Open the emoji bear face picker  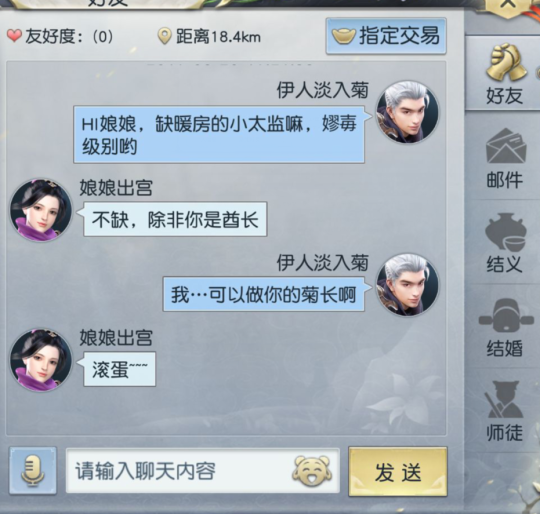click(311, 471)
